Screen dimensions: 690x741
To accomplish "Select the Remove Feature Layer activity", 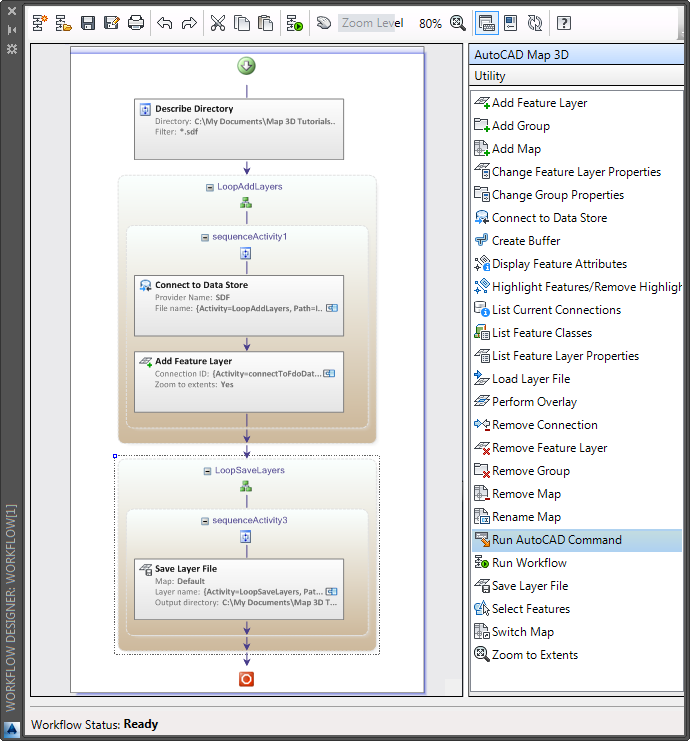I will pyautogui.click(x=577, y=448).
